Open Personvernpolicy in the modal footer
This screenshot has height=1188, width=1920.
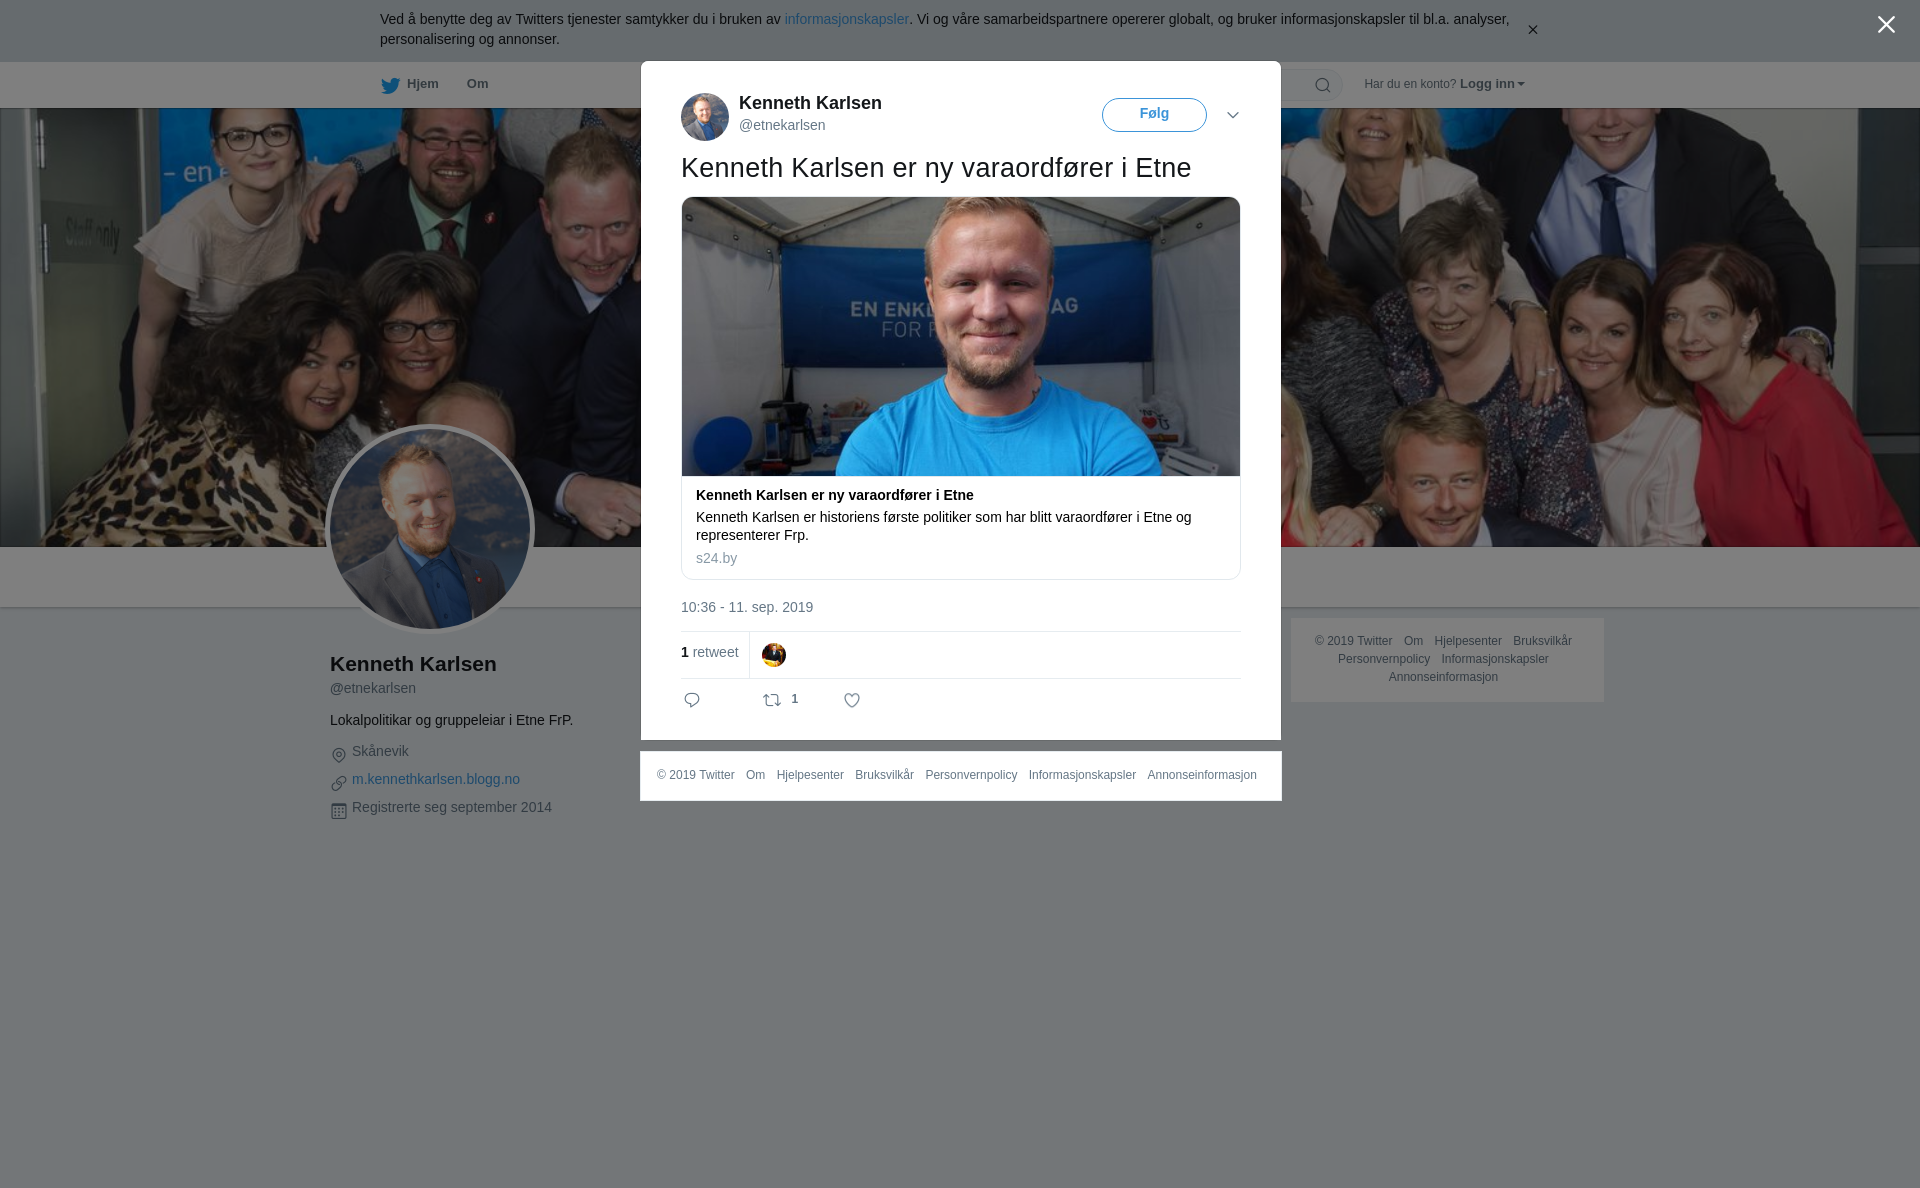coord(971,775)
